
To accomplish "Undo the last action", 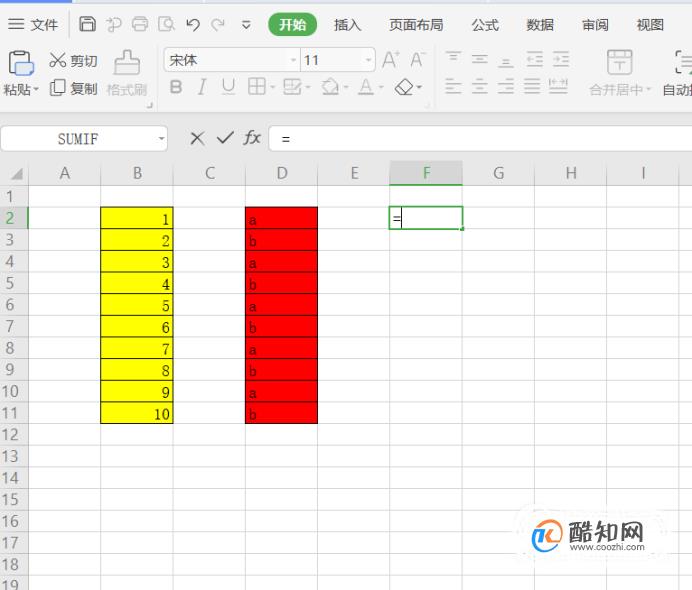I will (193, 25).
